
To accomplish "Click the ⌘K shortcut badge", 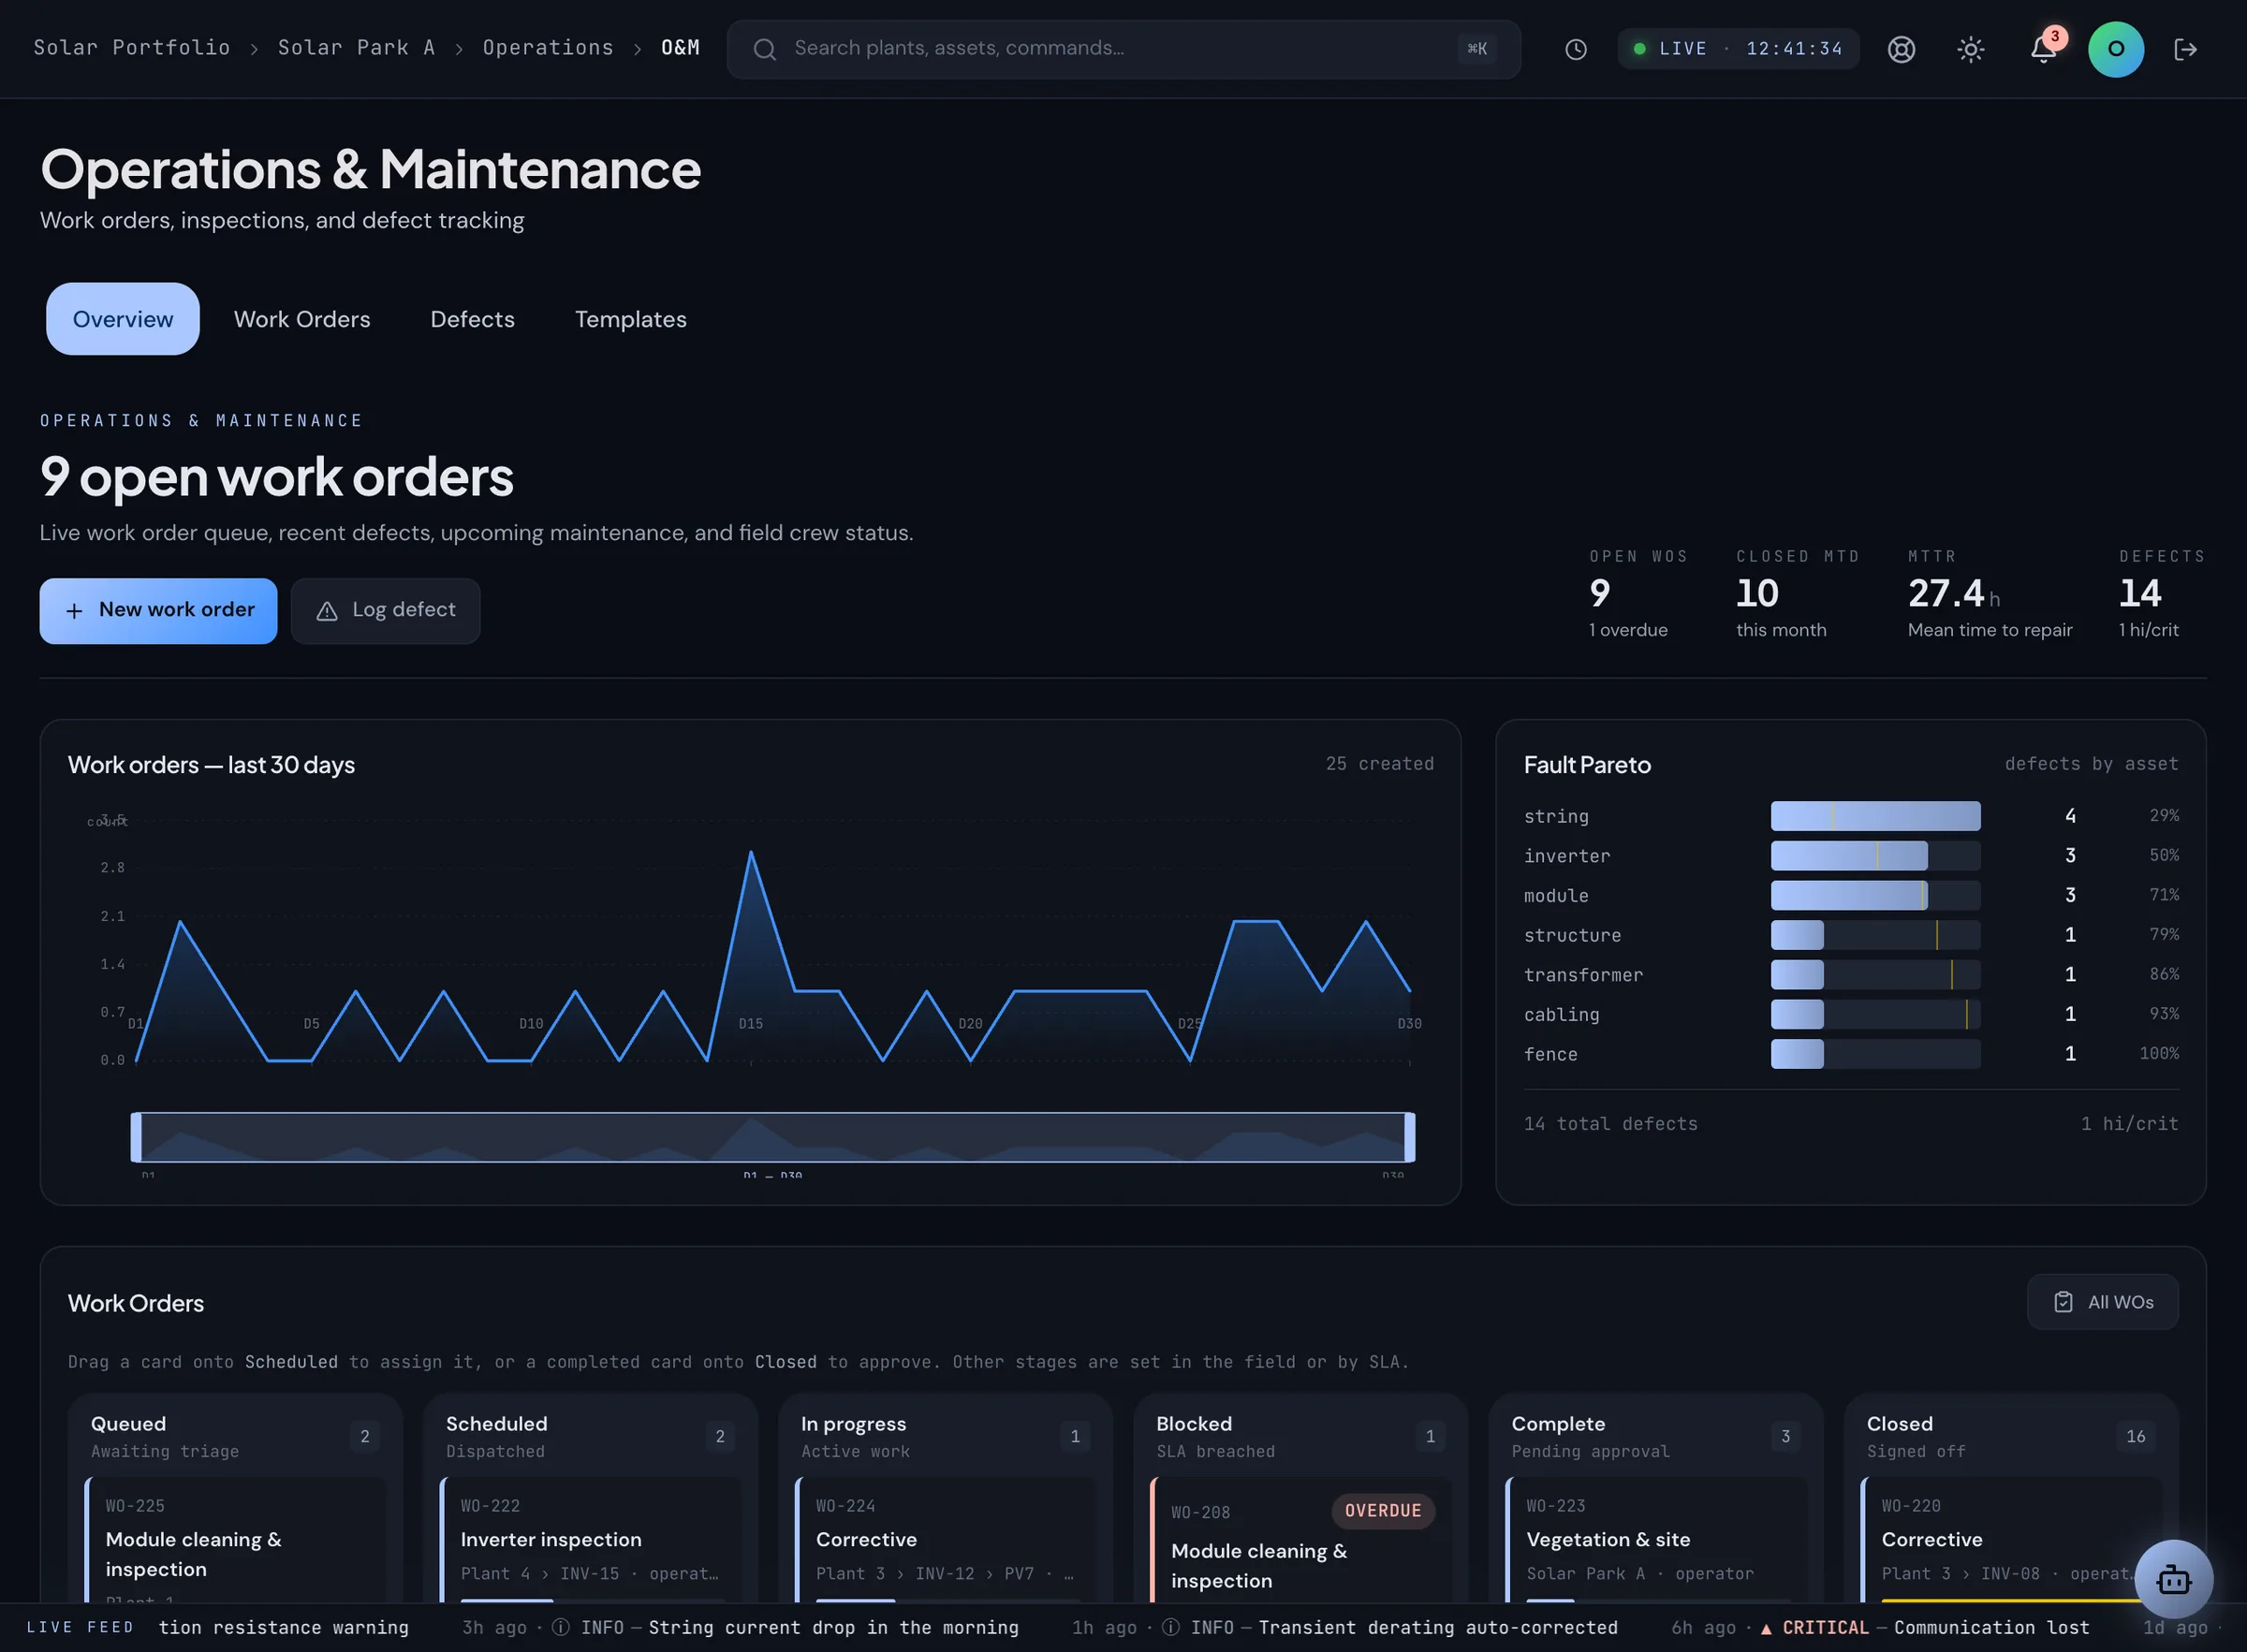I will point(1476,49).
